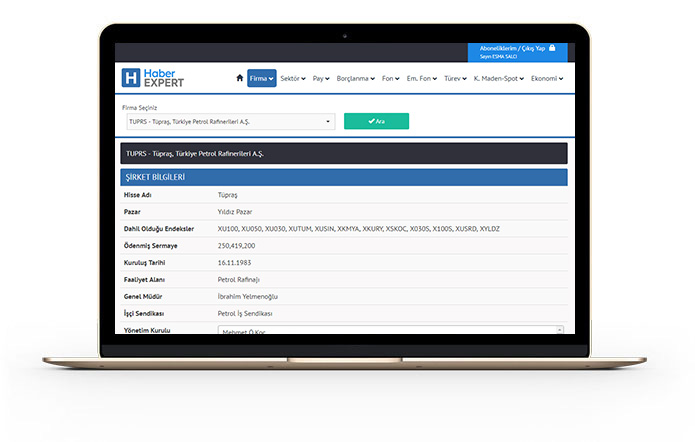Click the Yönetim Kurulu list scroll-up arrow

(559, 329)
